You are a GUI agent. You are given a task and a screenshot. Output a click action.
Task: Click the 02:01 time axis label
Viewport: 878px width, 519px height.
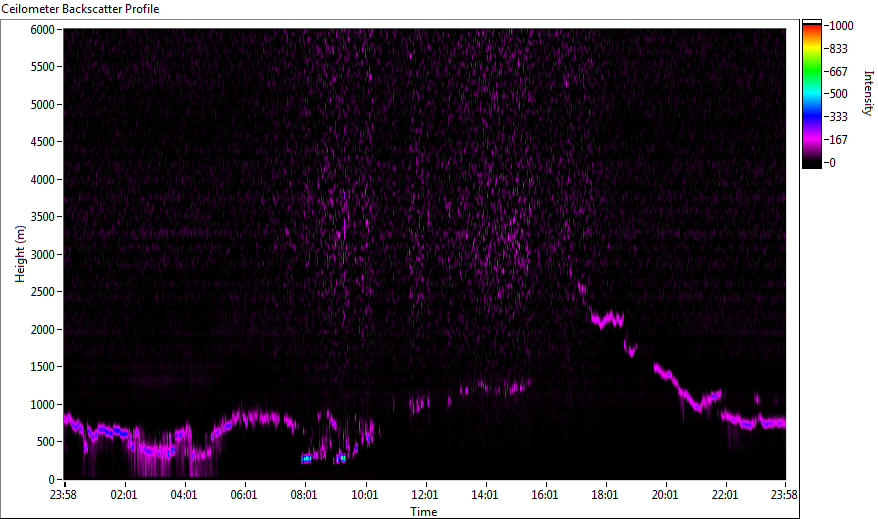(124, 495)
